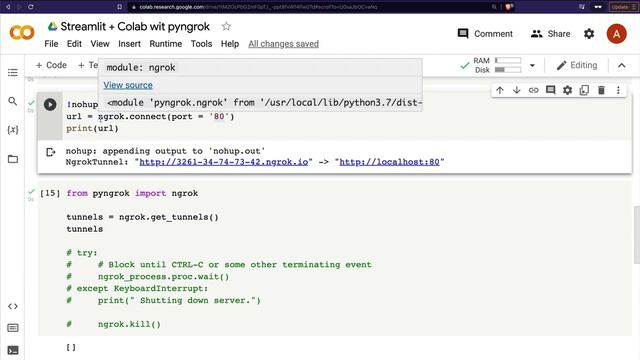The height and width of the screenshot is (360, 640).
Task: Open the Runtime menu
Action: pos(165,44)
